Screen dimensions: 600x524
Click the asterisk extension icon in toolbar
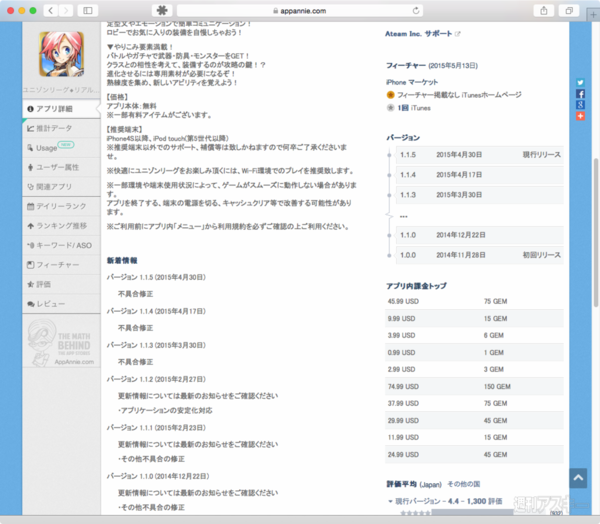point(162,11)
